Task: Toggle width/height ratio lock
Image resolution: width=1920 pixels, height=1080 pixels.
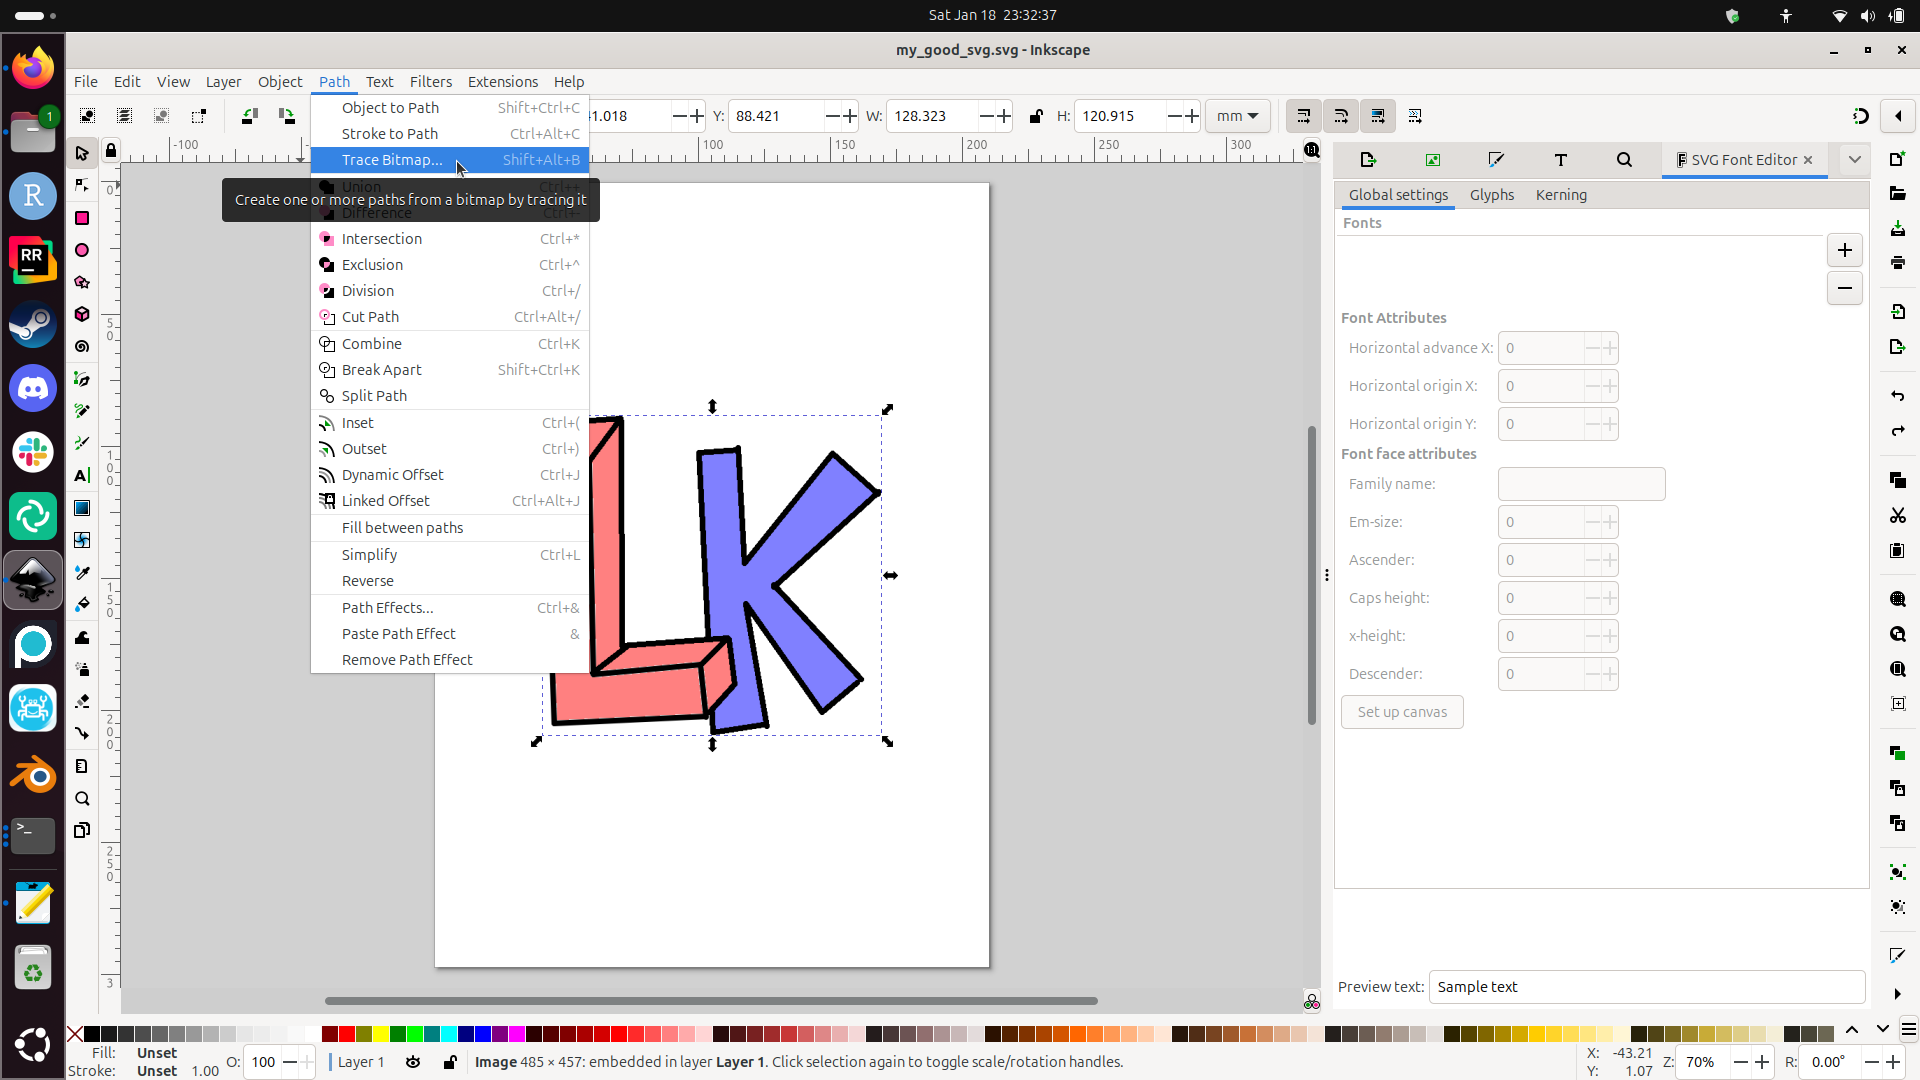Action: pyautogui.click(x=1036, y=116)
